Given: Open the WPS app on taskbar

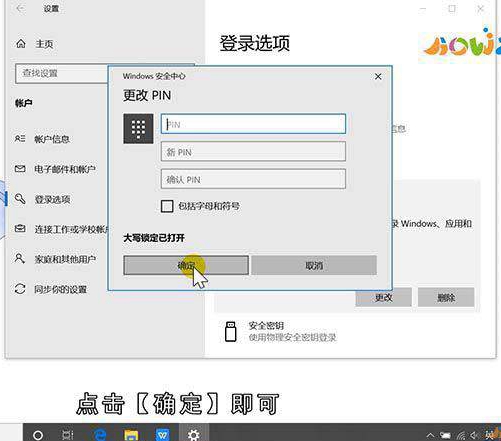Looking at the screenshot, I should [x=162, y=435].
